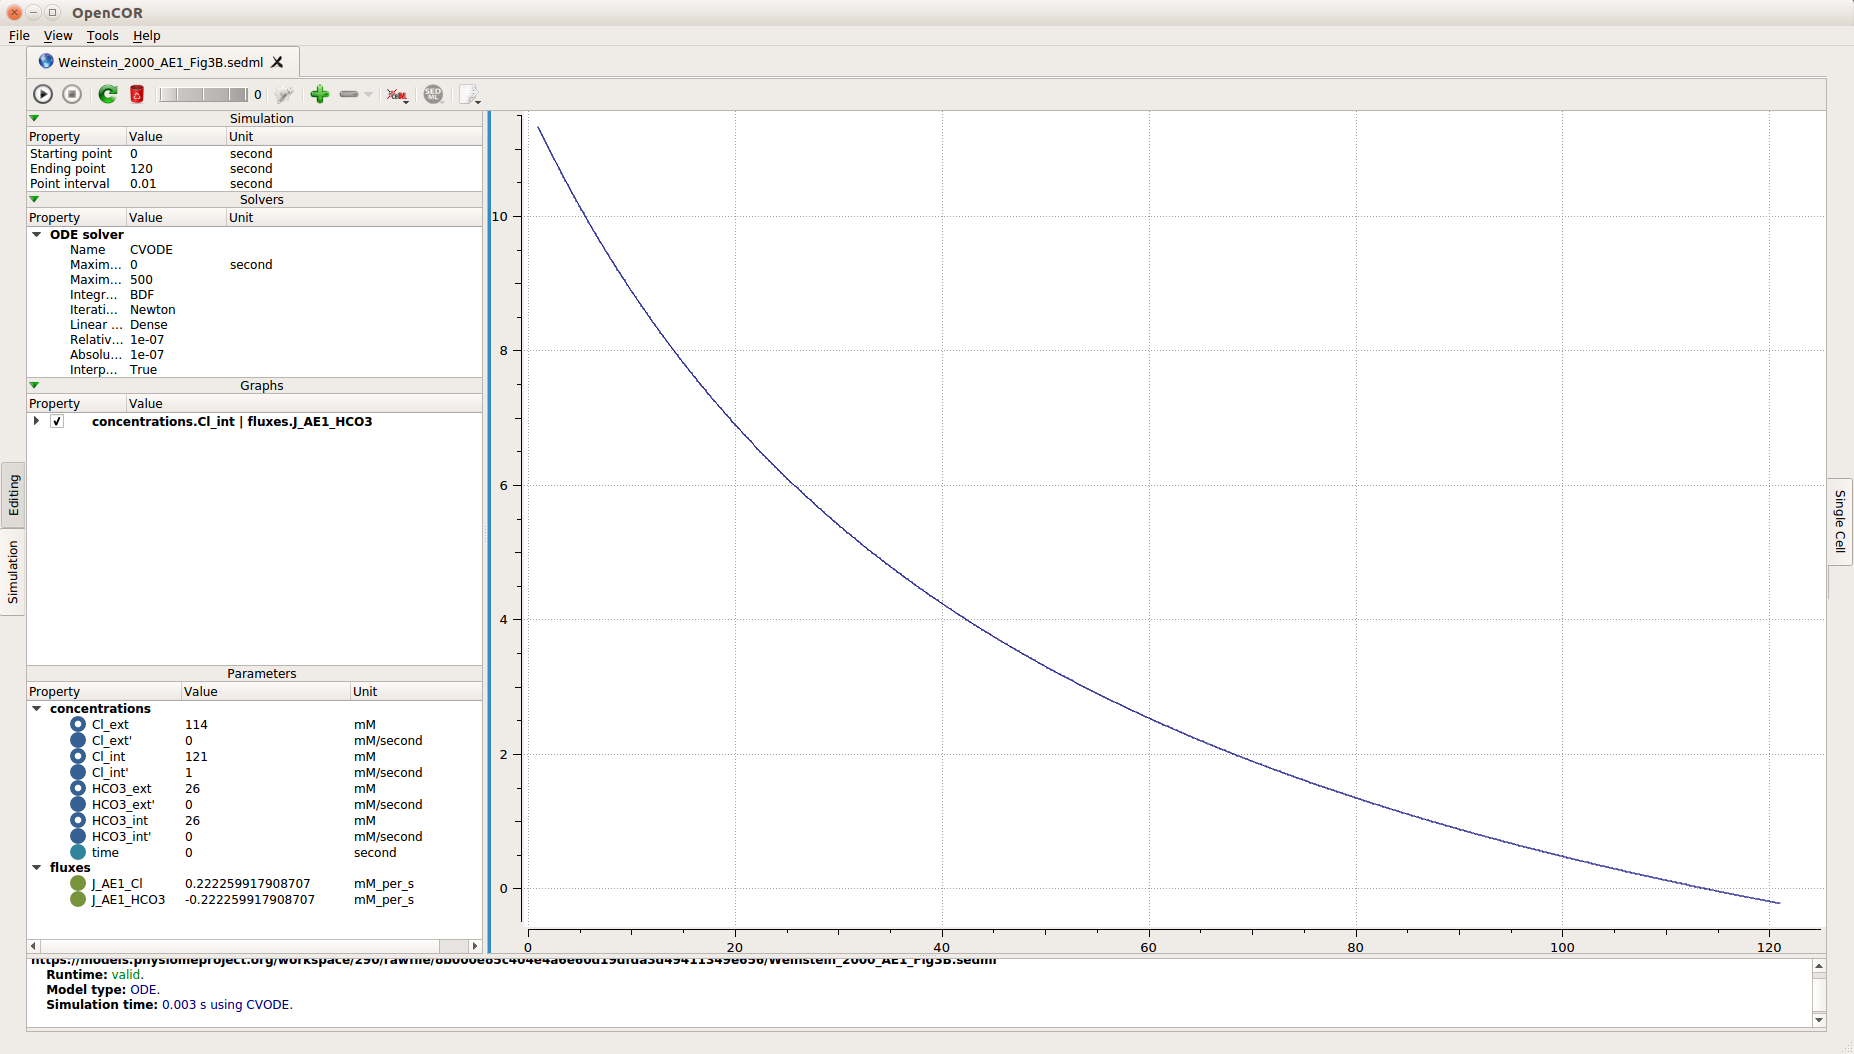Click the stop simulation button

click(72, 94)
